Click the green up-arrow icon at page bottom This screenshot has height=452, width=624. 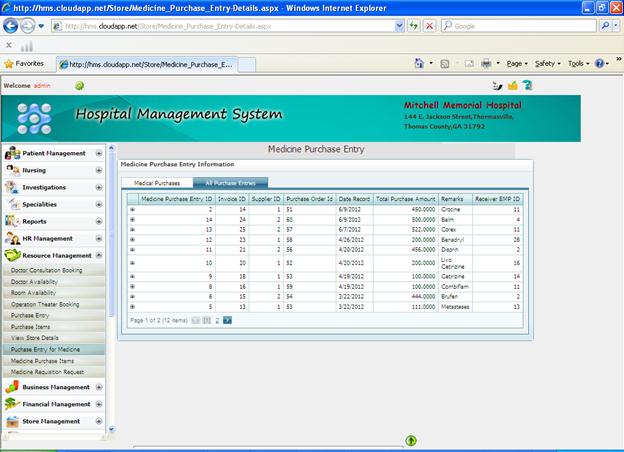[x=411, y=440]
